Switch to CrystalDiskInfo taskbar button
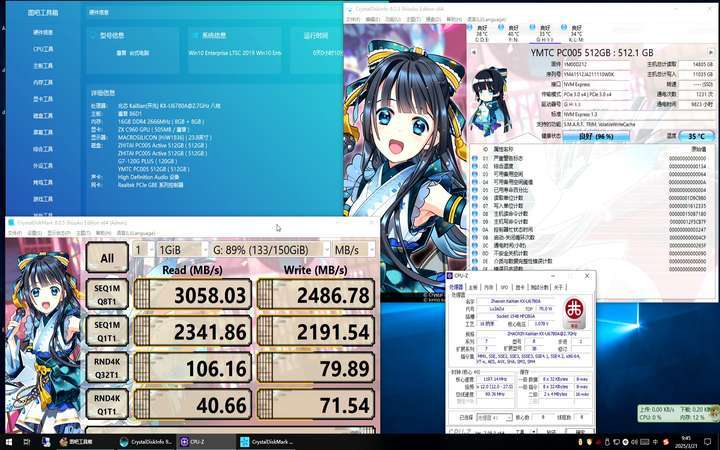 click(x=146, y=442)
